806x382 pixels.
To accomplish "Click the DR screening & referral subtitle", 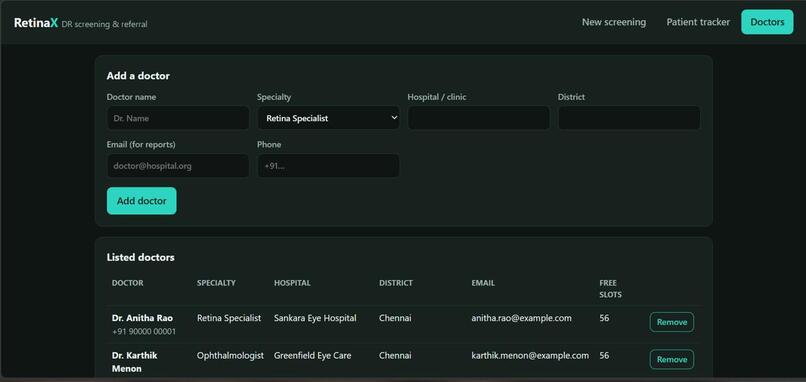I will coord(104,24).
